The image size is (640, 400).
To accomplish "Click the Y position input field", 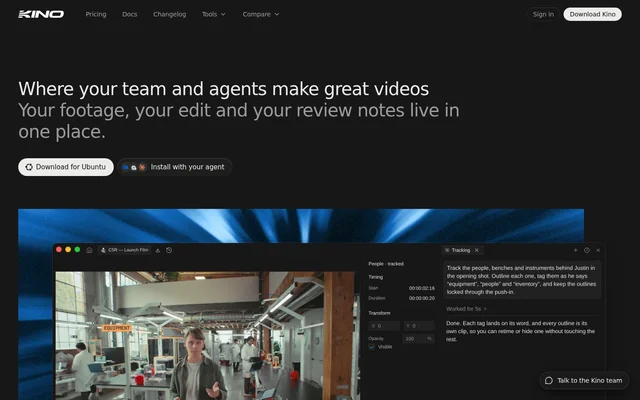I will point(419,326).
